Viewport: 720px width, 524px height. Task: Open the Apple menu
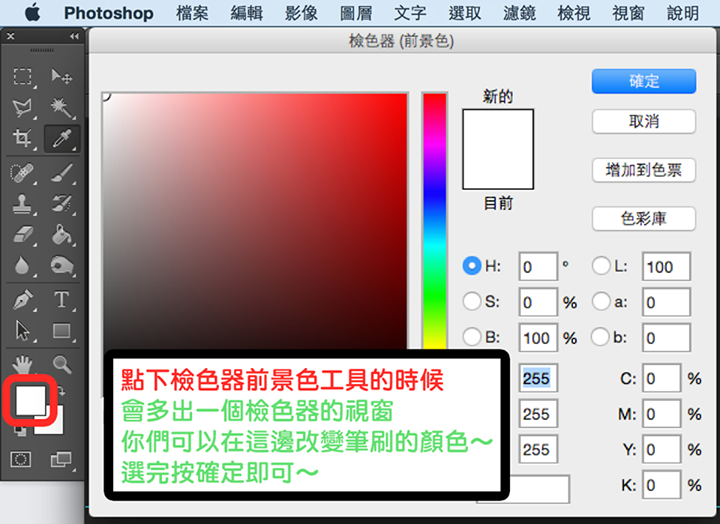(x=33, y=13)
